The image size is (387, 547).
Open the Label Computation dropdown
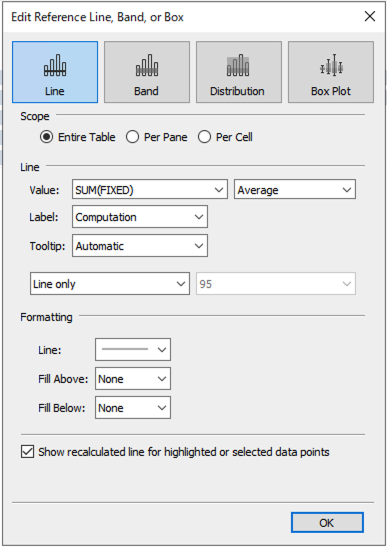(140, 217)
